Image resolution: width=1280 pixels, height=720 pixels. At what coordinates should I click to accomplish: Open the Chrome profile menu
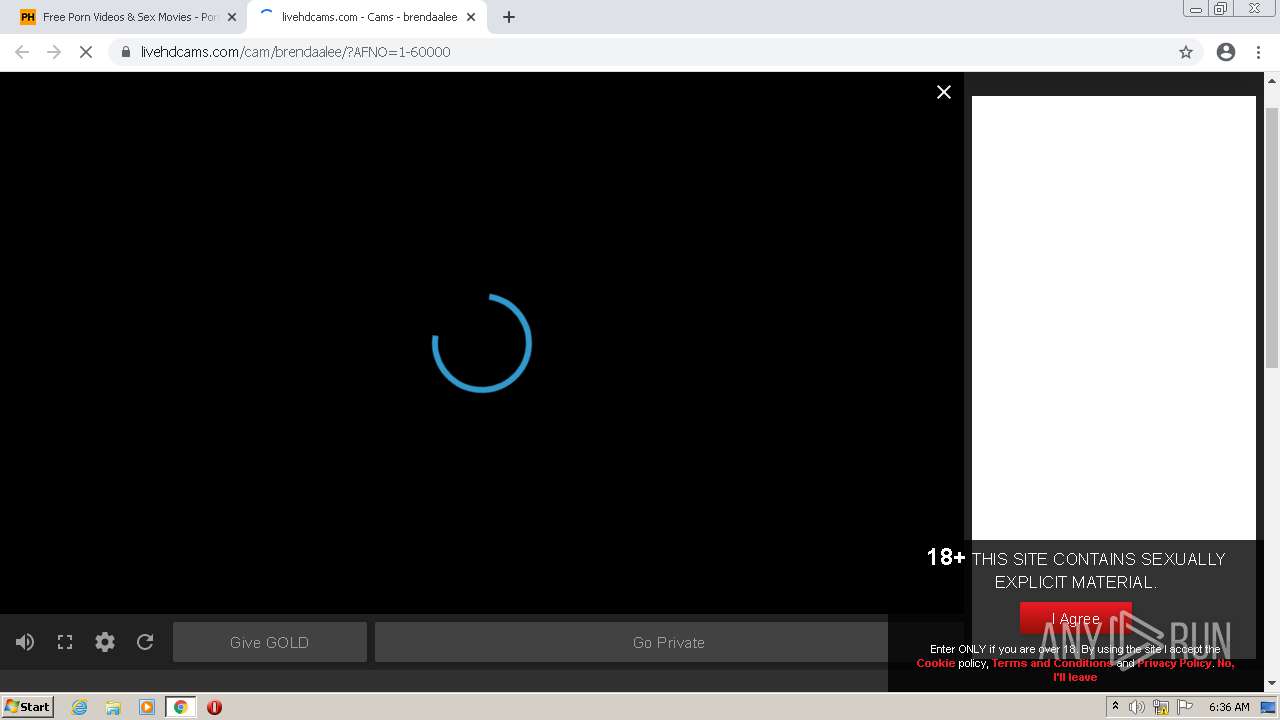point(1226,52)
